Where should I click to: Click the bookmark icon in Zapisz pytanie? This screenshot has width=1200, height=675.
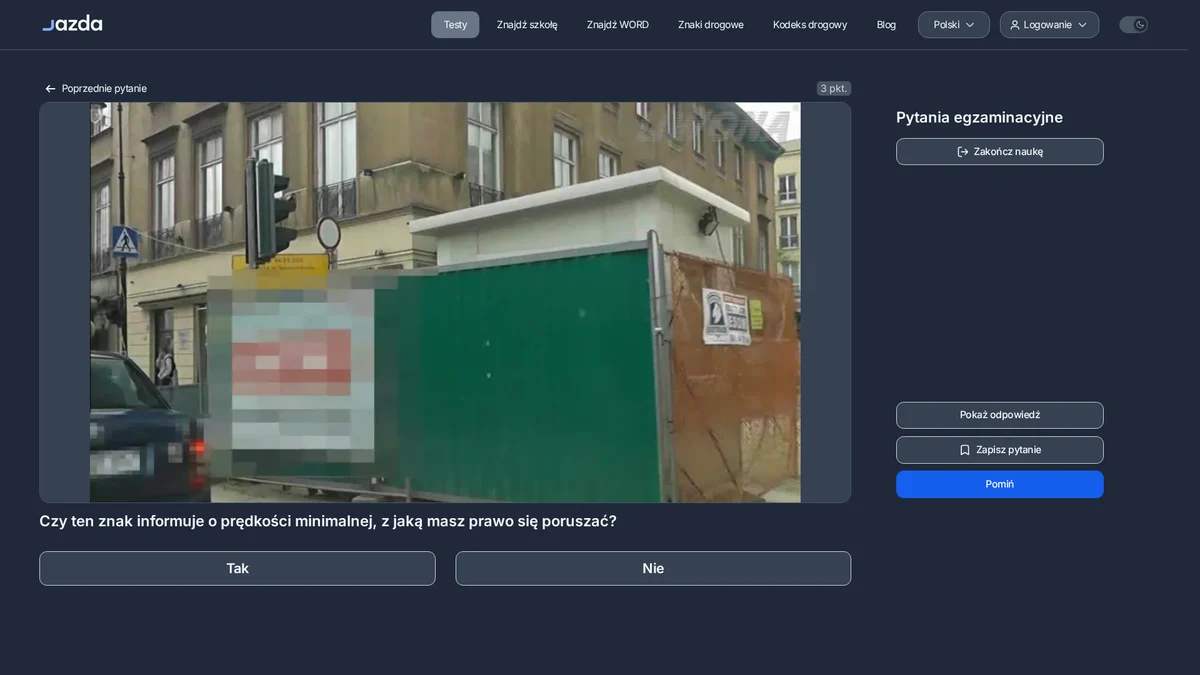pos(965,450)
